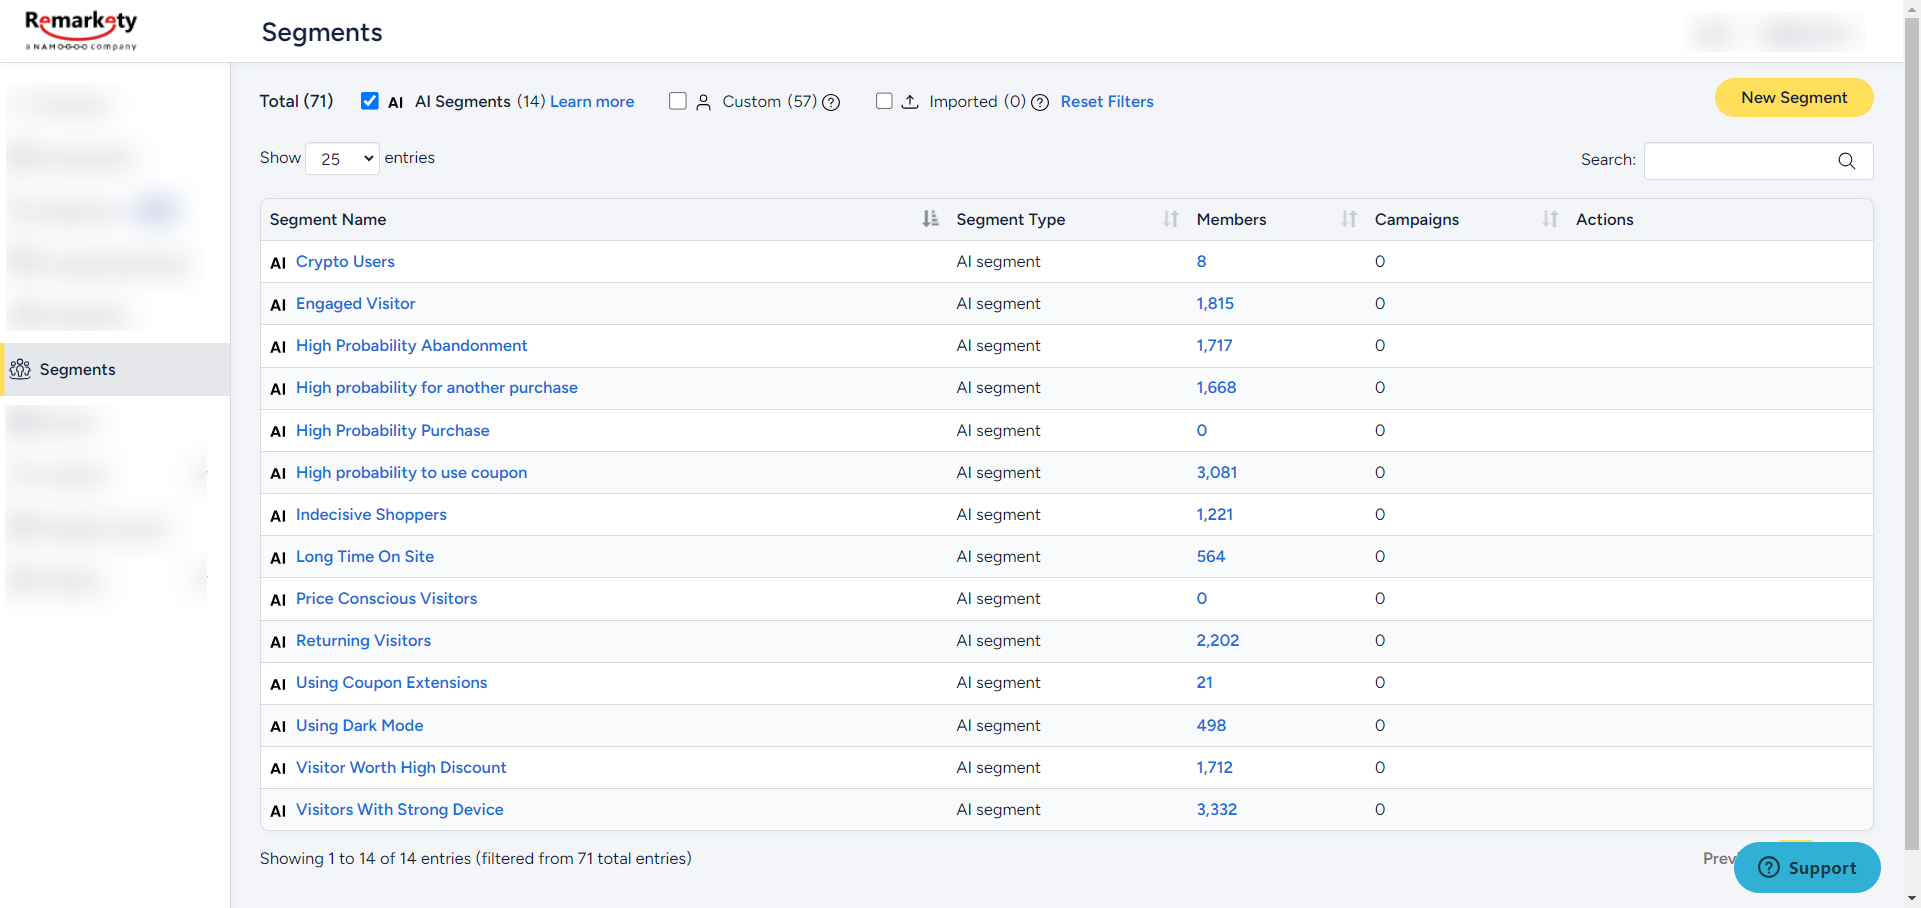
Task: Open High probability for another purchase
Action: pyautogui.click(x=437, y=387)
